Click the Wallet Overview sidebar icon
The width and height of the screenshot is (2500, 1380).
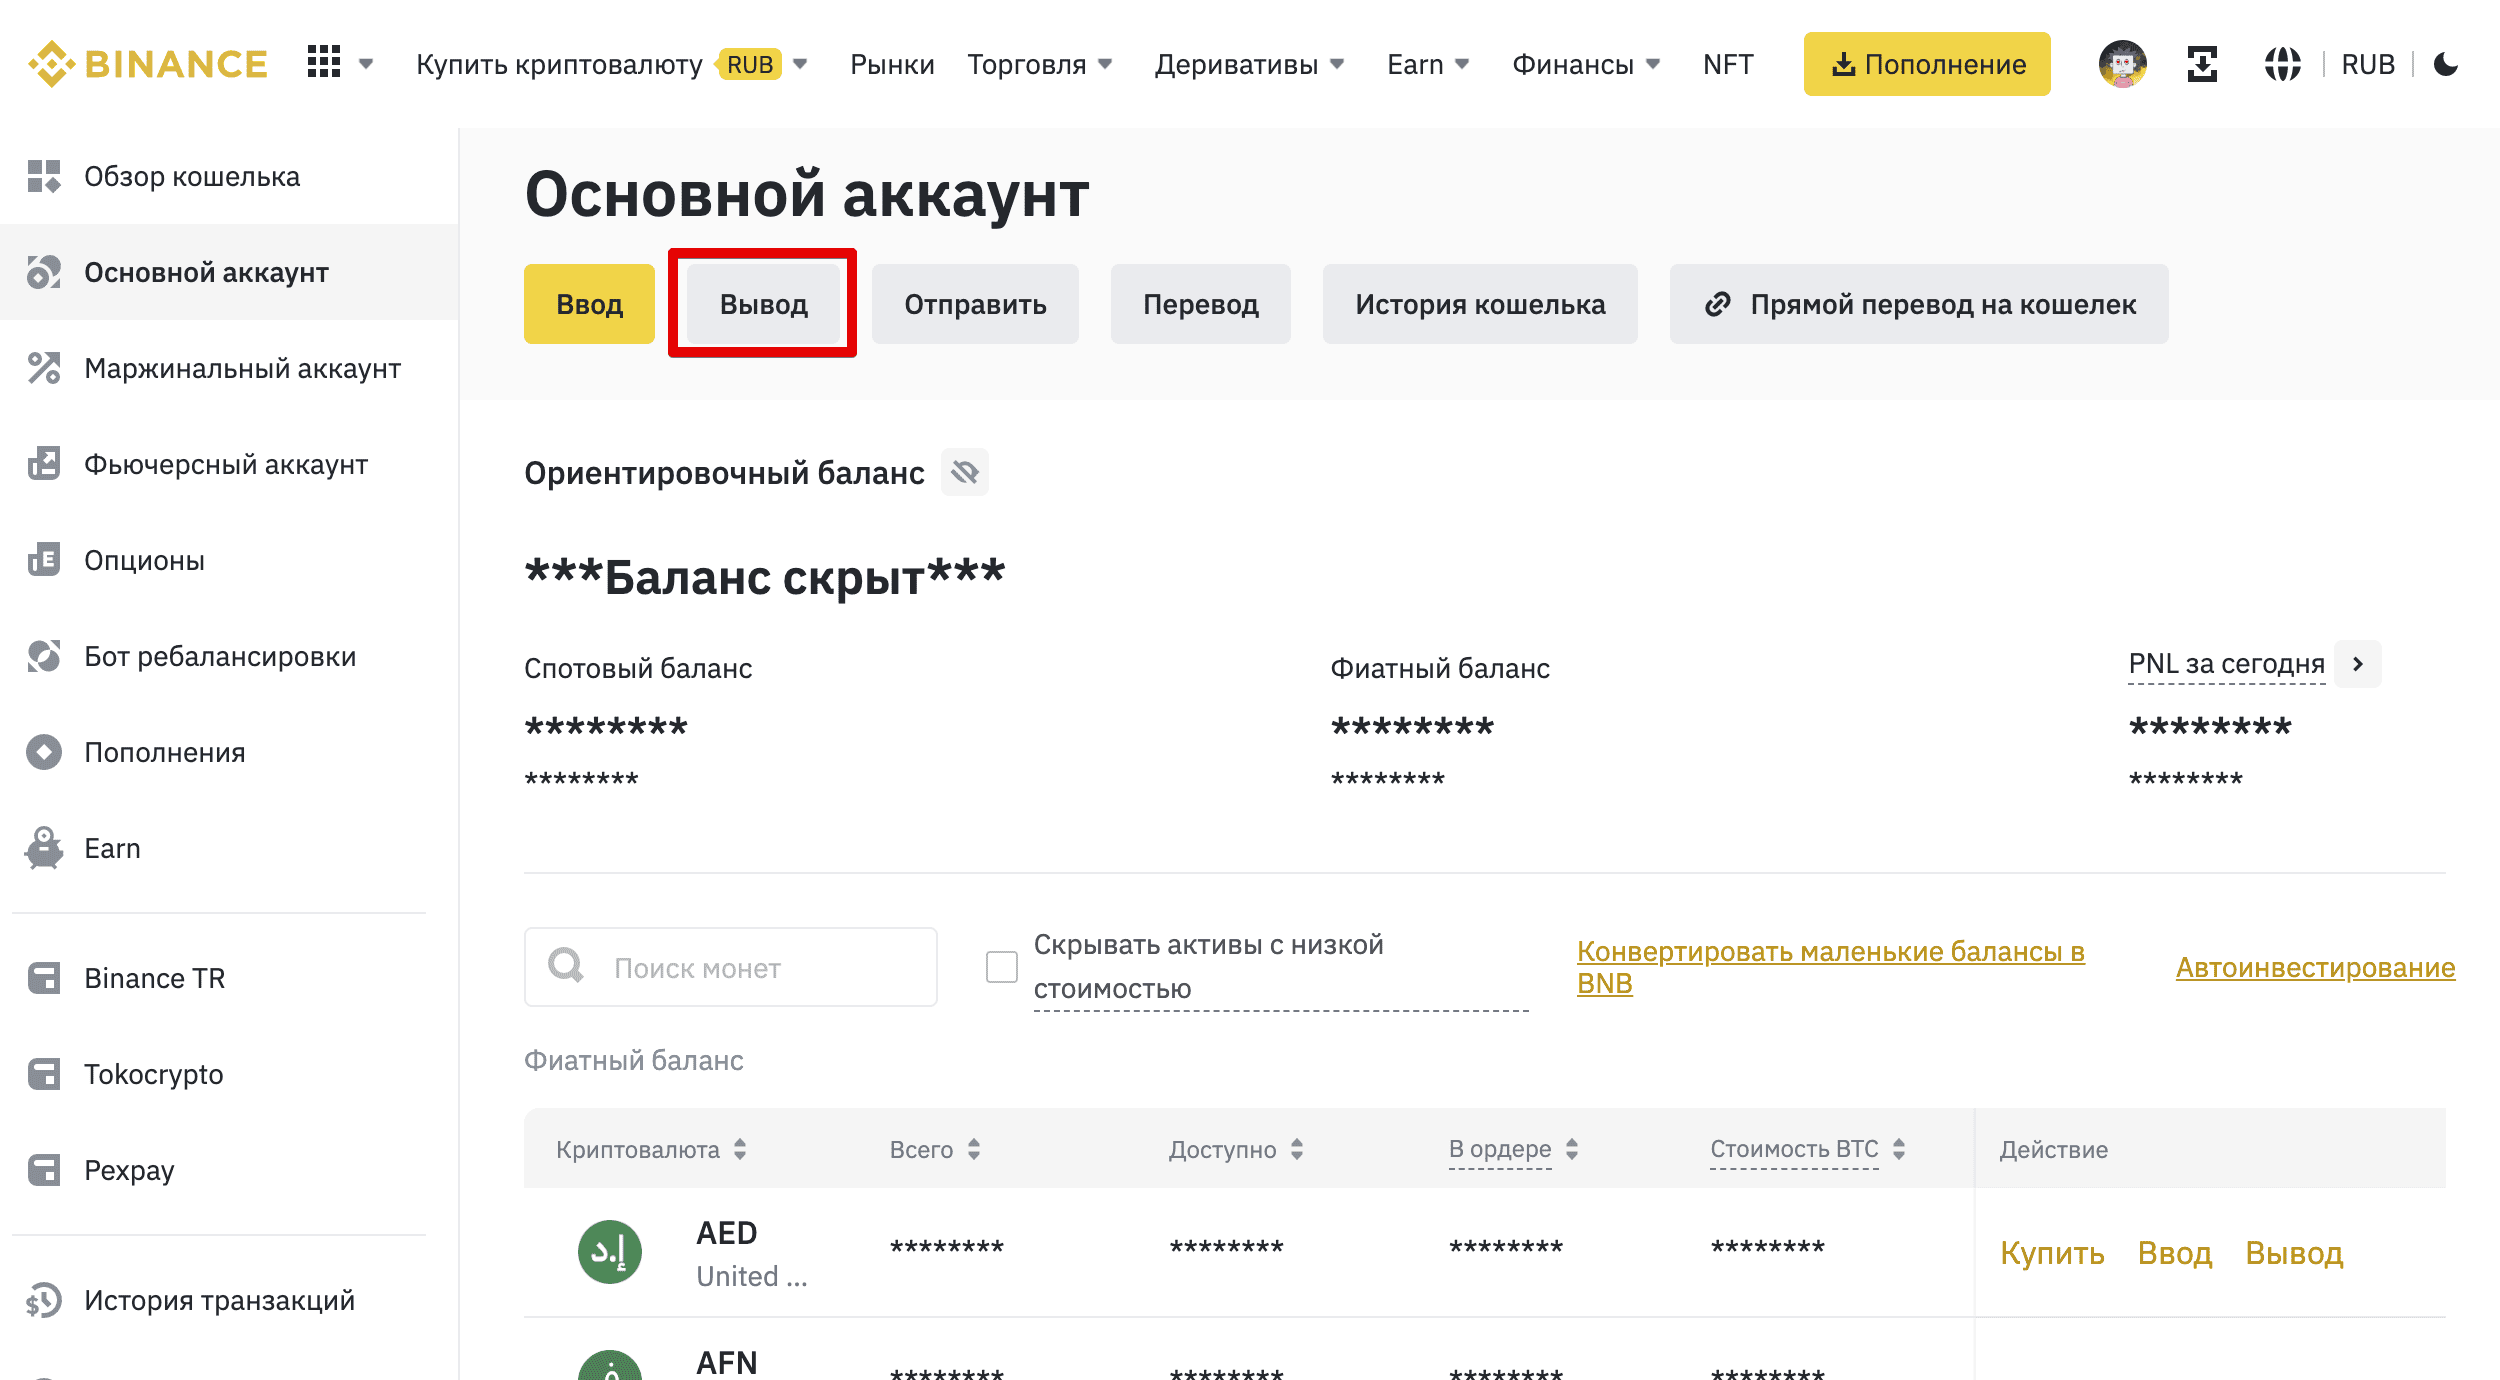44,176
